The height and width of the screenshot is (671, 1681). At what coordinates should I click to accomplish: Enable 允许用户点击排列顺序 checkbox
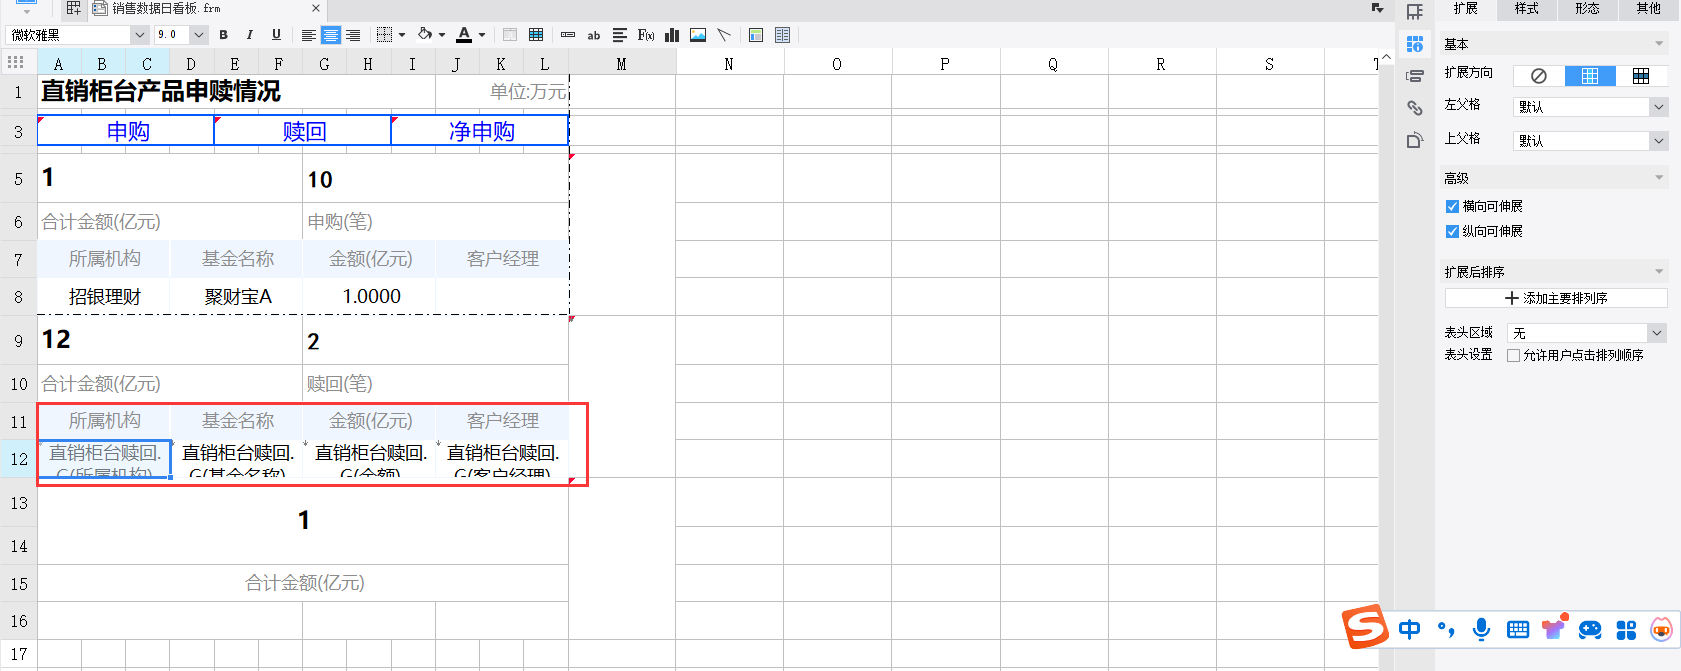point(1513,356)
